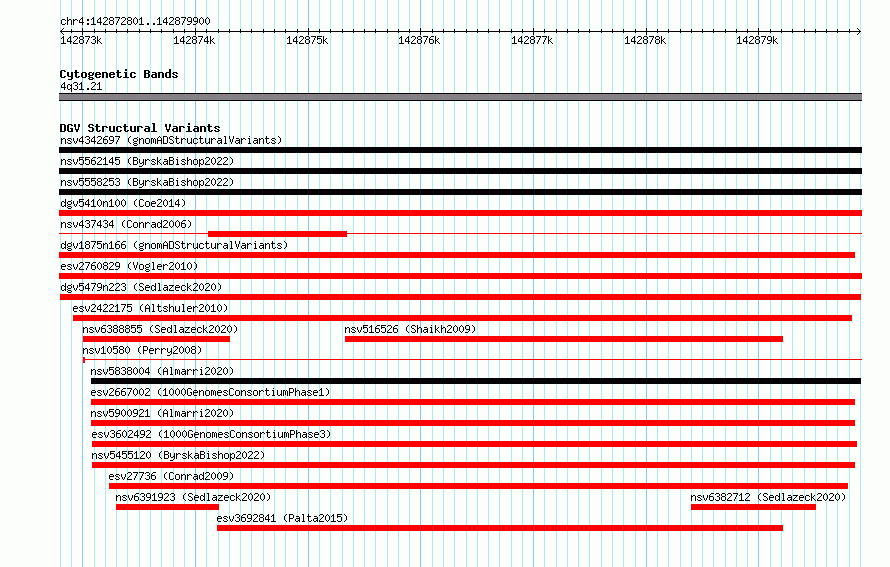Click the red bar under esv2422175
The image size is (890, 567).
[463, 318]
